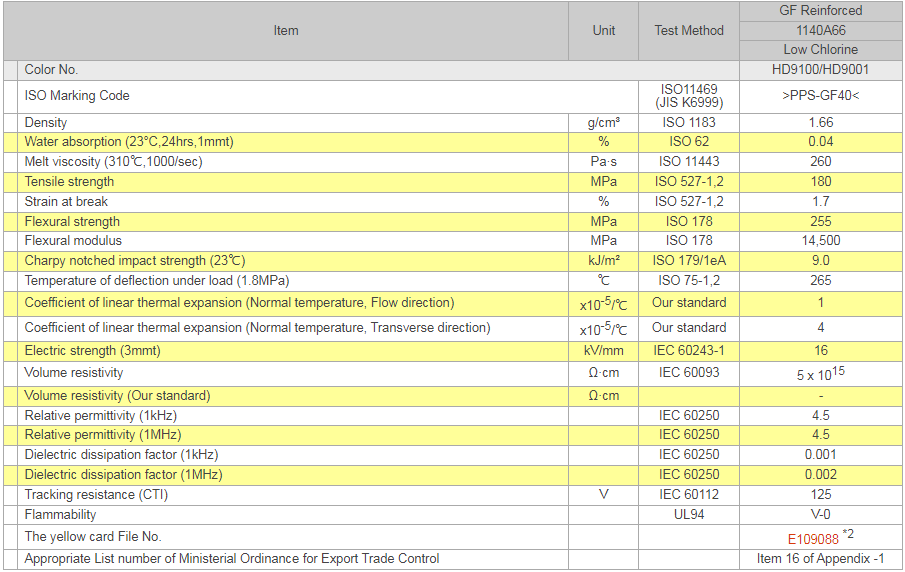Click the ISO 179/1eA test method cell
905x572 pixels.
[689, 260]
